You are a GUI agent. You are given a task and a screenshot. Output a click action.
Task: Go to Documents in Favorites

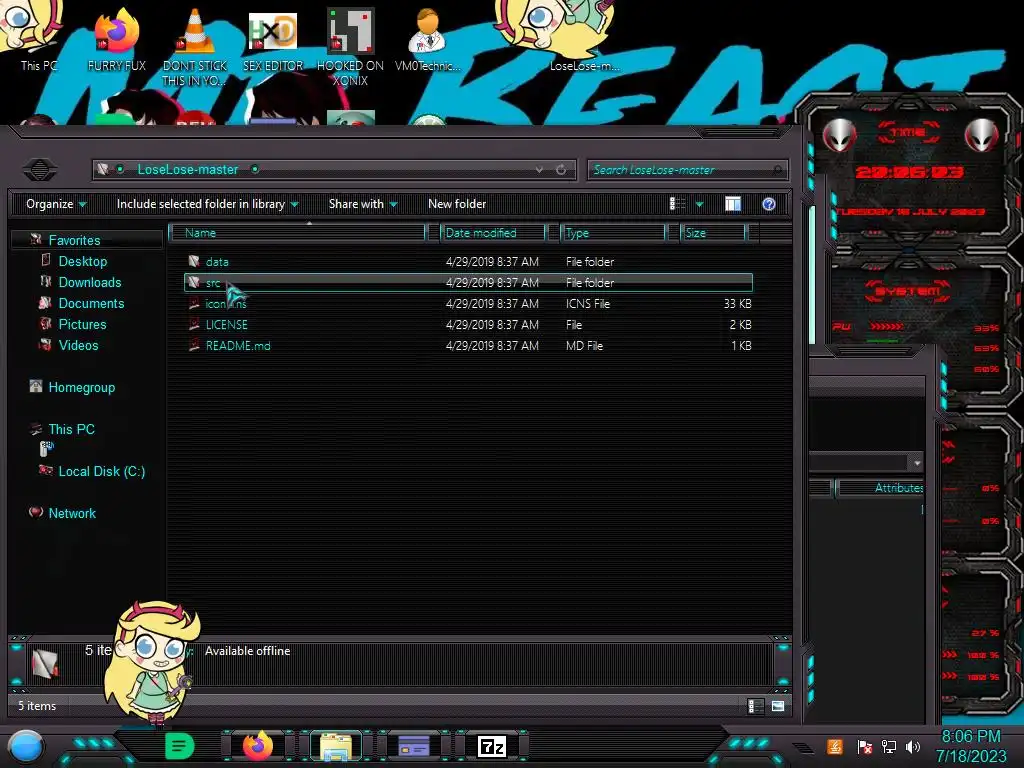click(91, 303)
